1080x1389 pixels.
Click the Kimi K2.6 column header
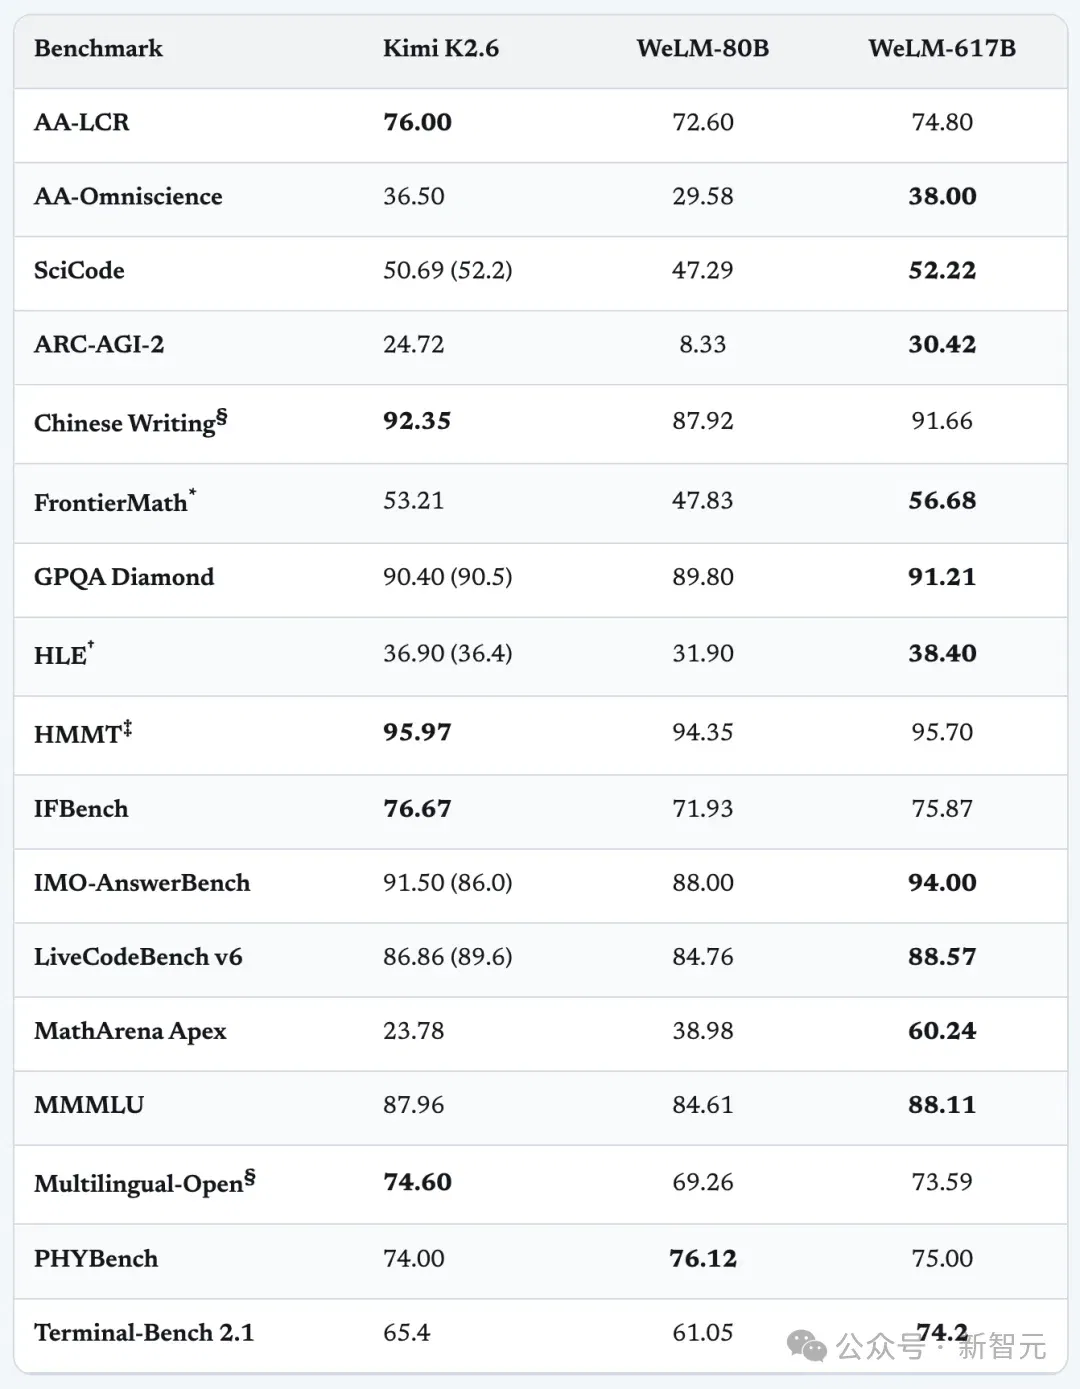(441, 48)
